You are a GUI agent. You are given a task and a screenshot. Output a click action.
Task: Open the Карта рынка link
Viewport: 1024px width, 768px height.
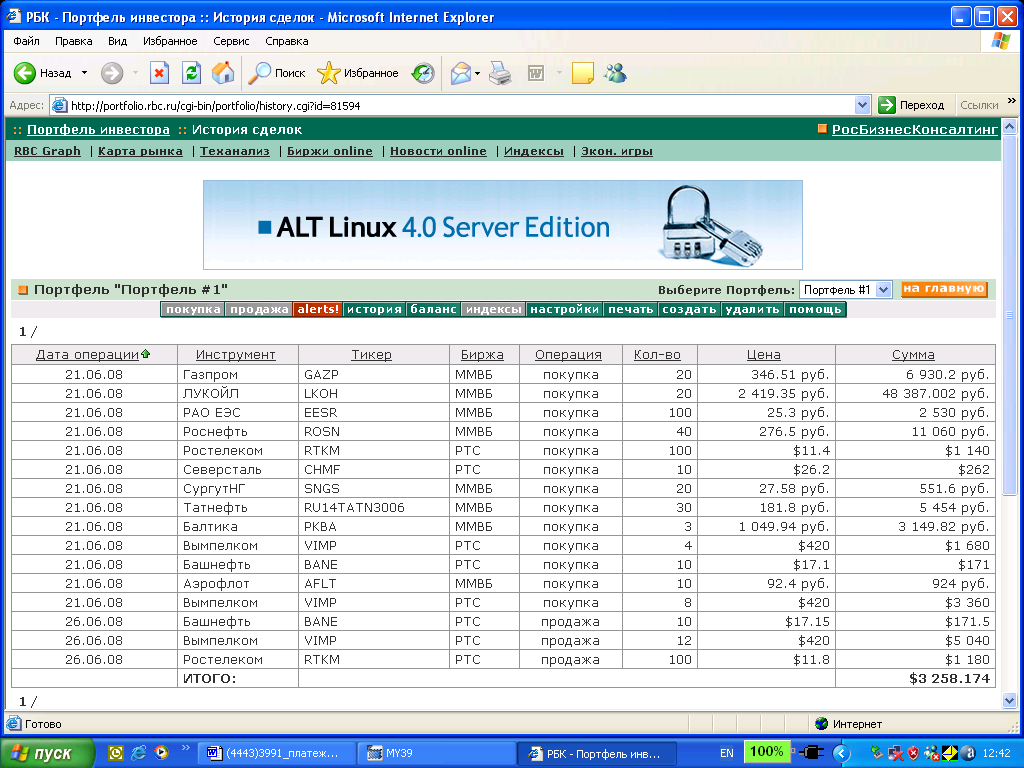(x=140, y=151)
